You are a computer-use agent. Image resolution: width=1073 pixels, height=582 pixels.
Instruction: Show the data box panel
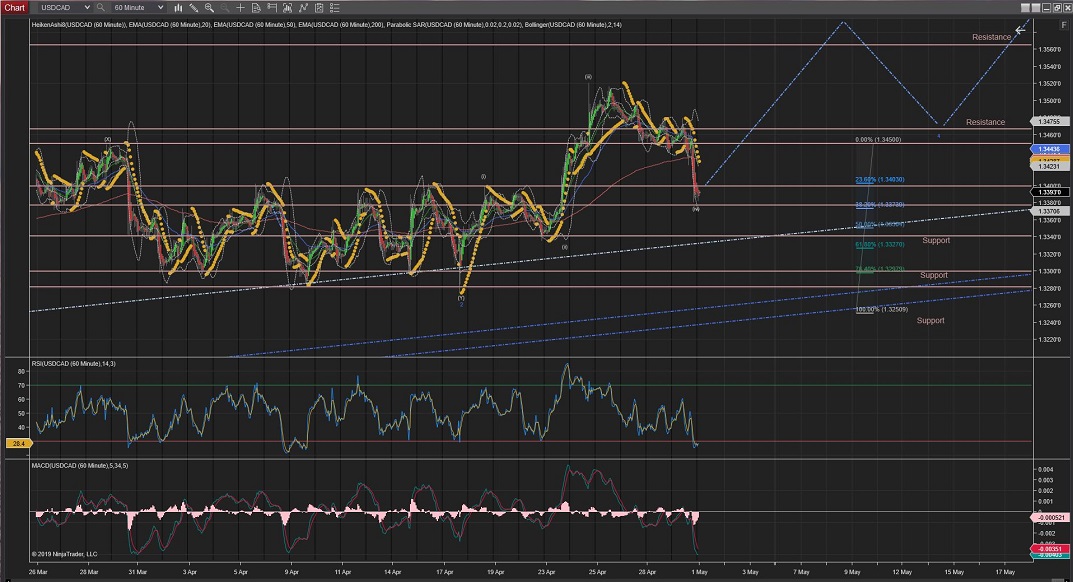(256, 8)
